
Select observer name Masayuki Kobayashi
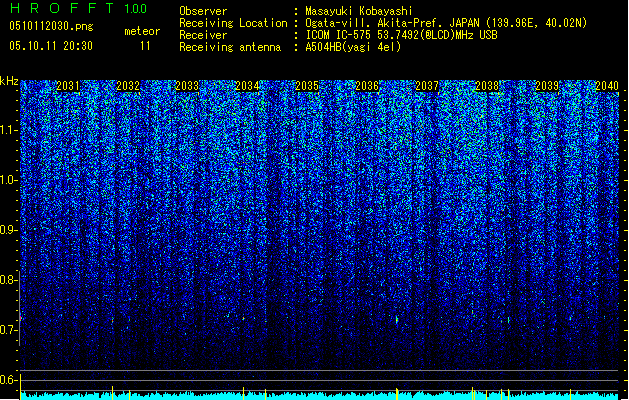tap(359, 11)
